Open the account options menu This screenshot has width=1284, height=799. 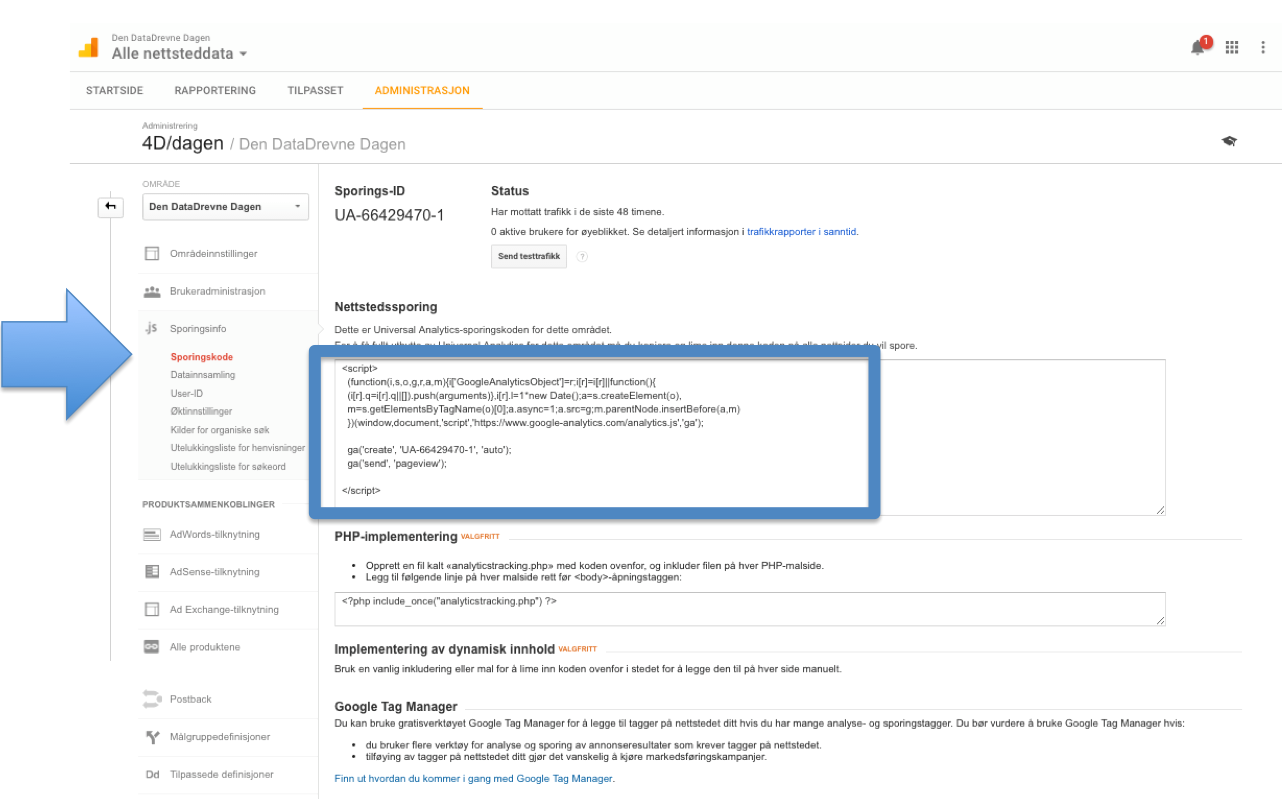pyautogui.click(x=1263, y=47)
